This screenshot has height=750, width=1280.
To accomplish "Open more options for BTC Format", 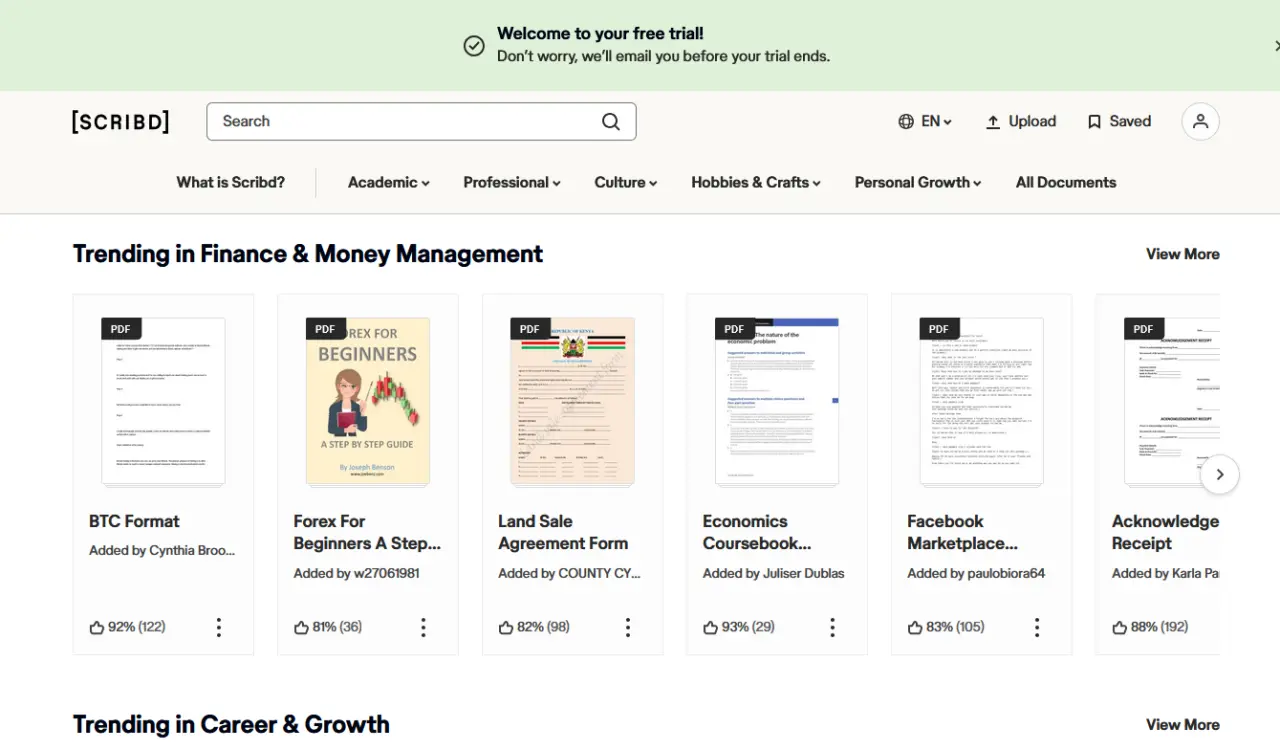I will click(219, 627).
